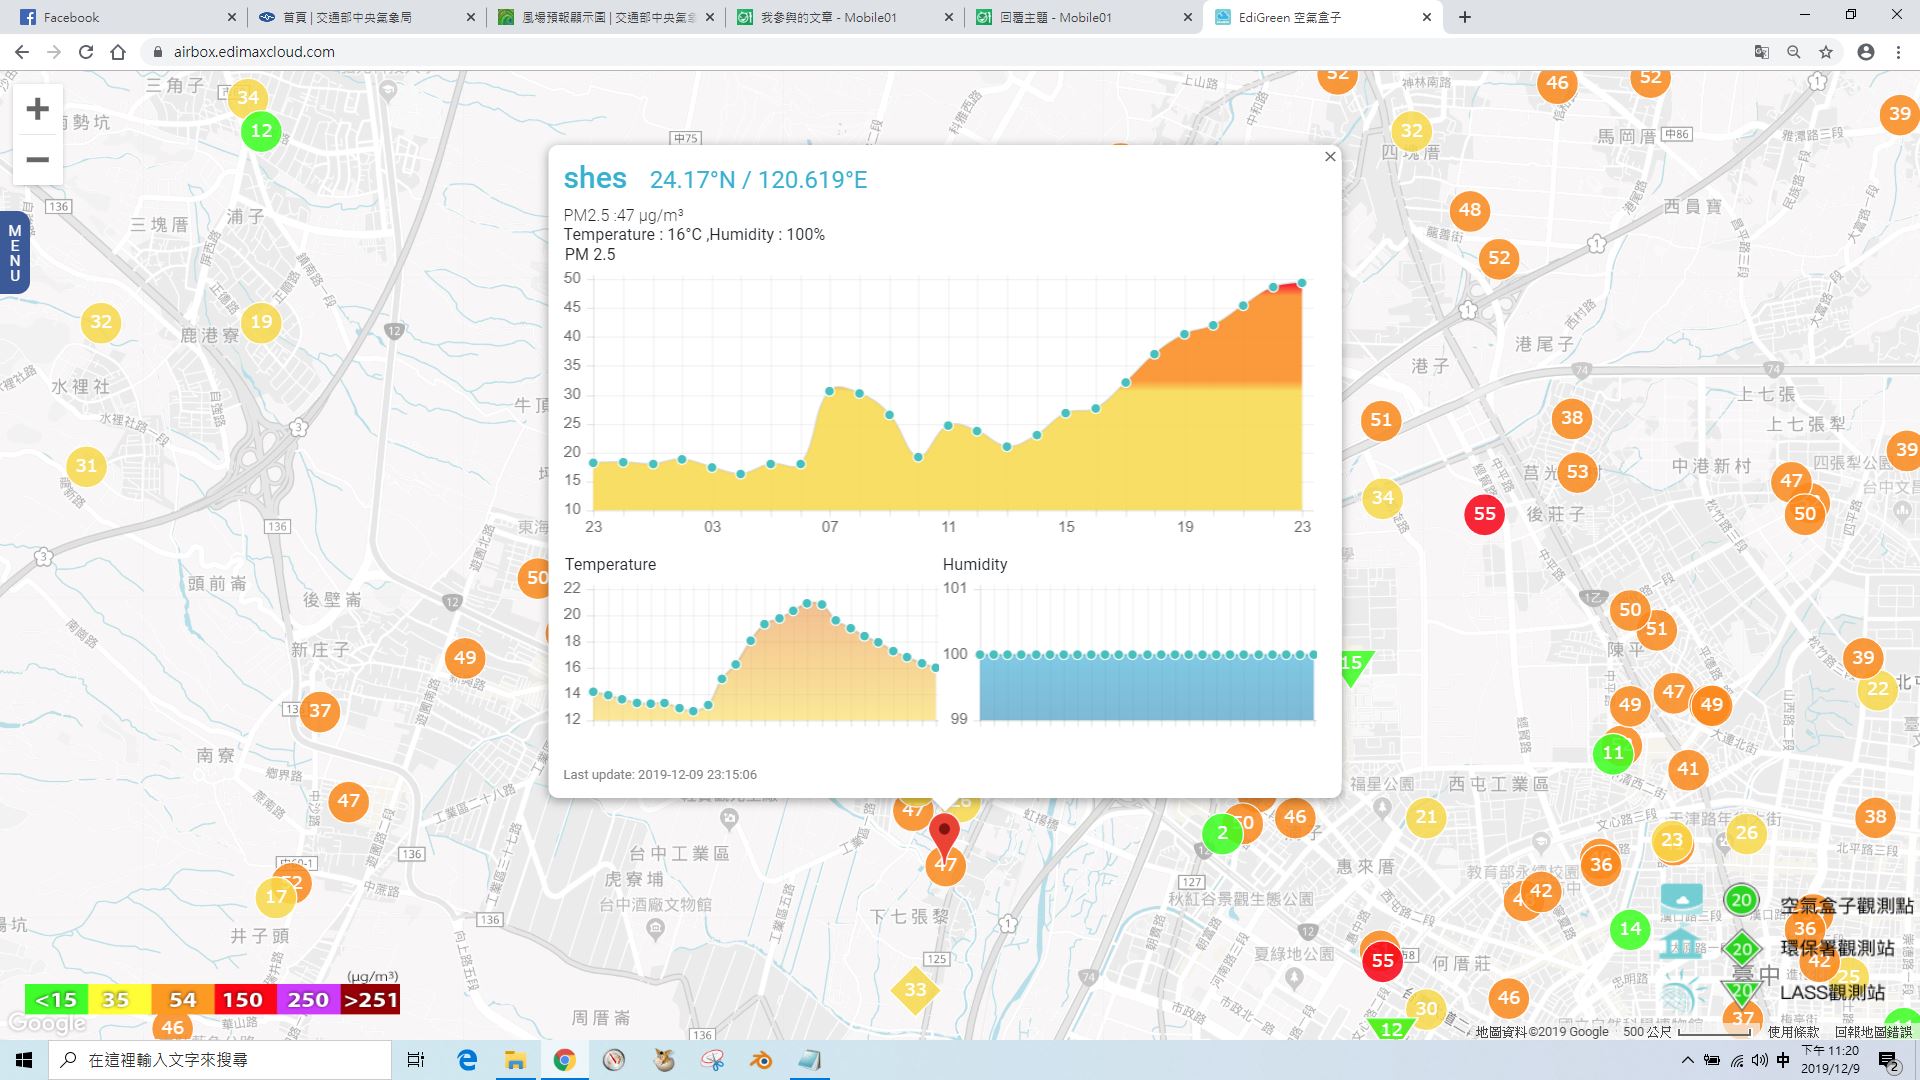
Task: Open the notification action center
Action: tap(1889, 1061)
